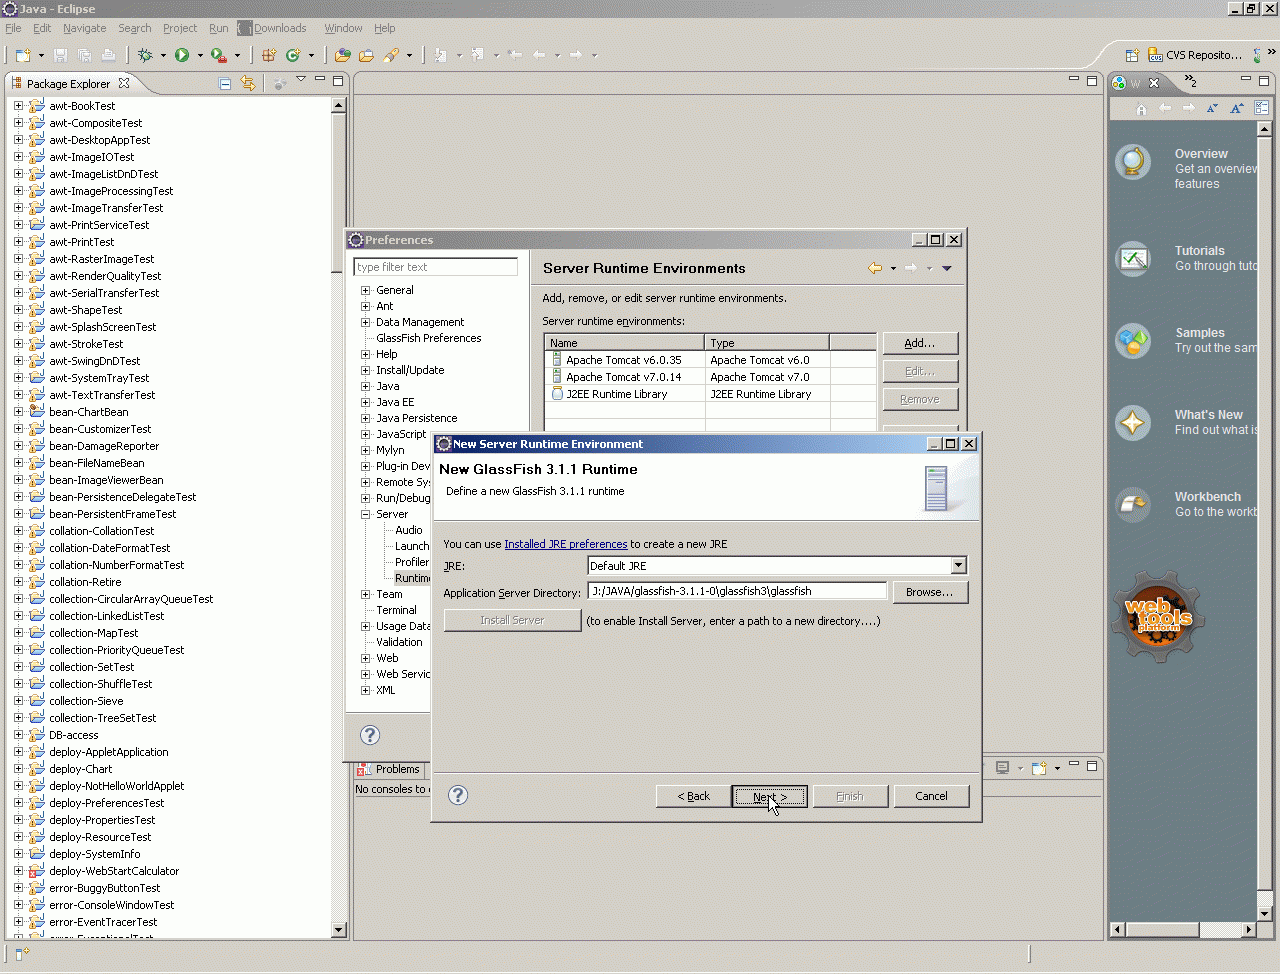Collapse all in Package Explorer
The width and height of the screenshot is (1280, 974).
(x=225, y=84)
